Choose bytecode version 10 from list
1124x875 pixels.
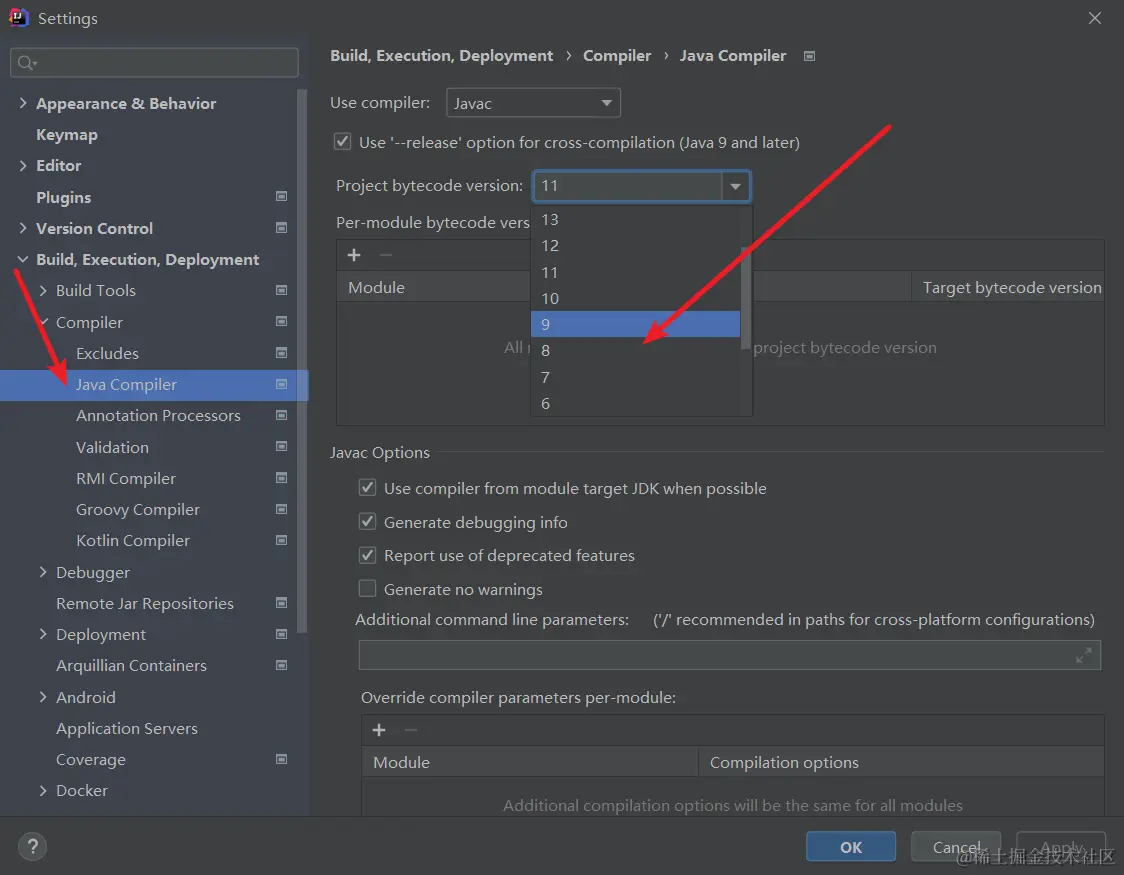pyautogui.click(x=635, y=298)
